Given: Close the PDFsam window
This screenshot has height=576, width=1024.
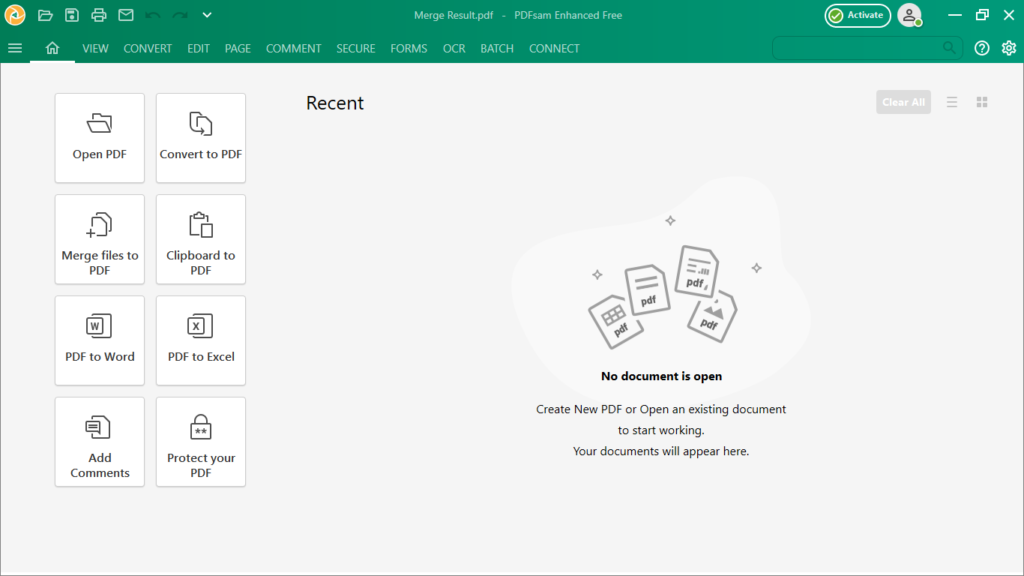Looking at the screenshot, I should (x=1009, y=15).
